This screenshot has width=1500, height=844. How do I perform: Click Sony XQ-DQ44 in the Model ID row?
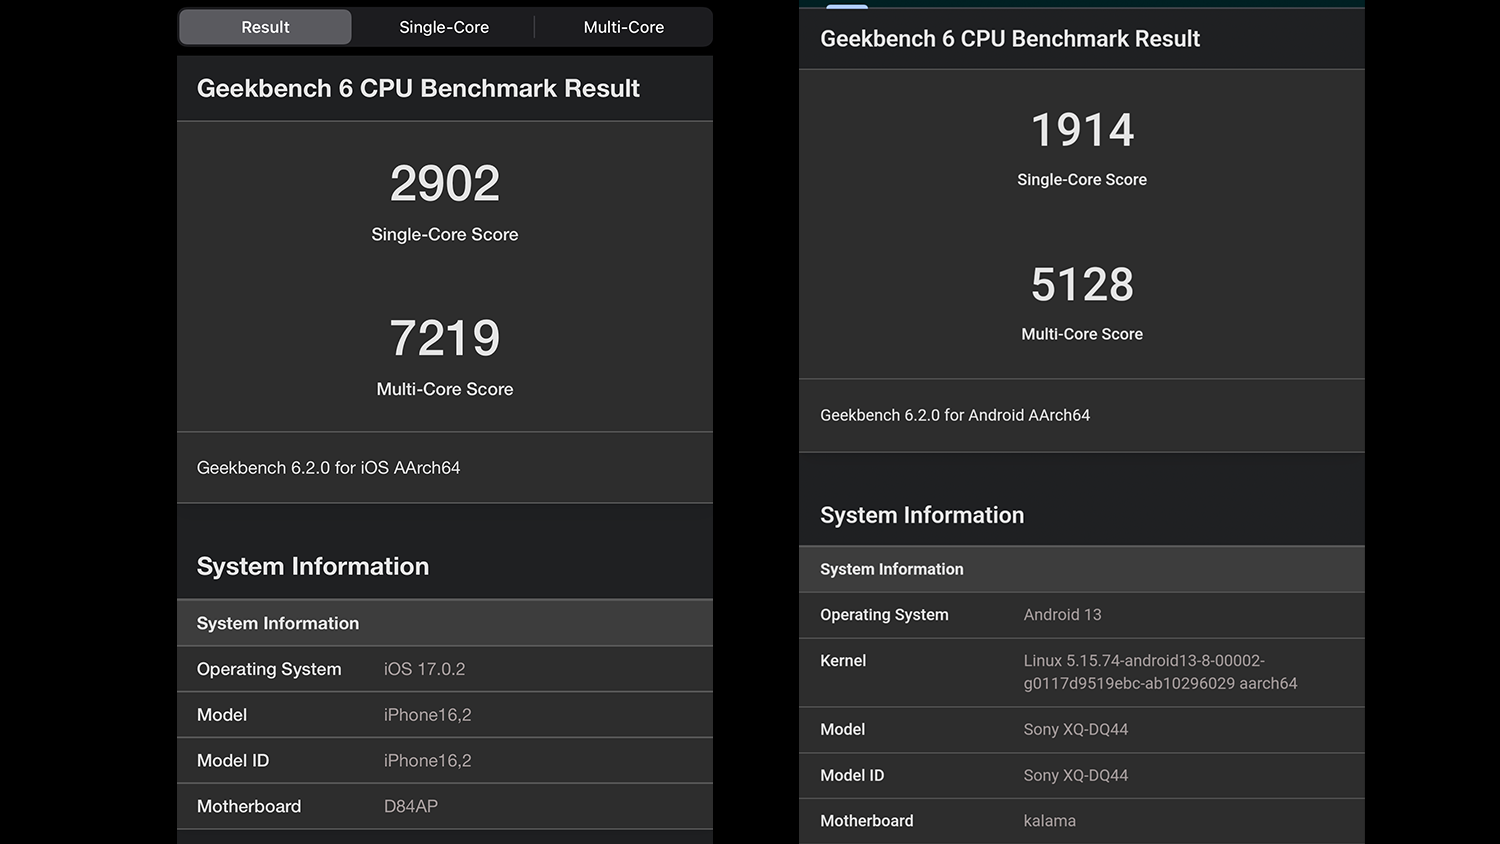click(x=1075, y=775)
